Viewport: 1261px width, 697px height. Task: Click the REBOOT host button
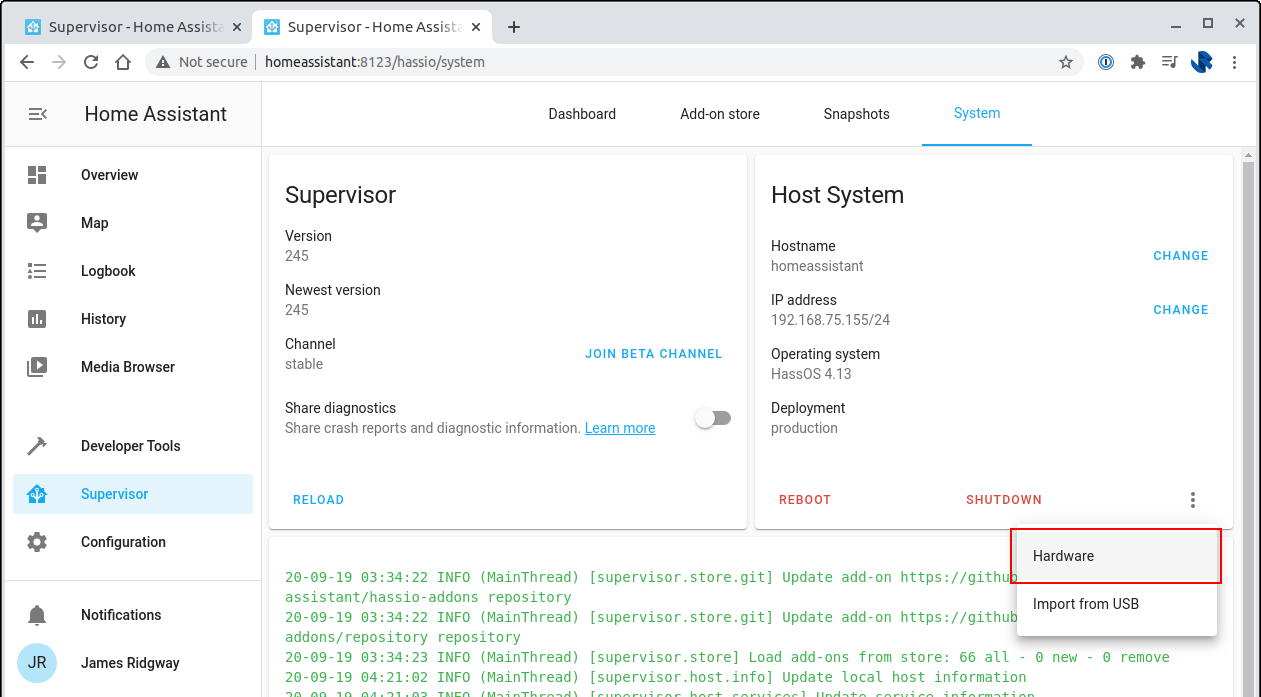pos(805,500)
